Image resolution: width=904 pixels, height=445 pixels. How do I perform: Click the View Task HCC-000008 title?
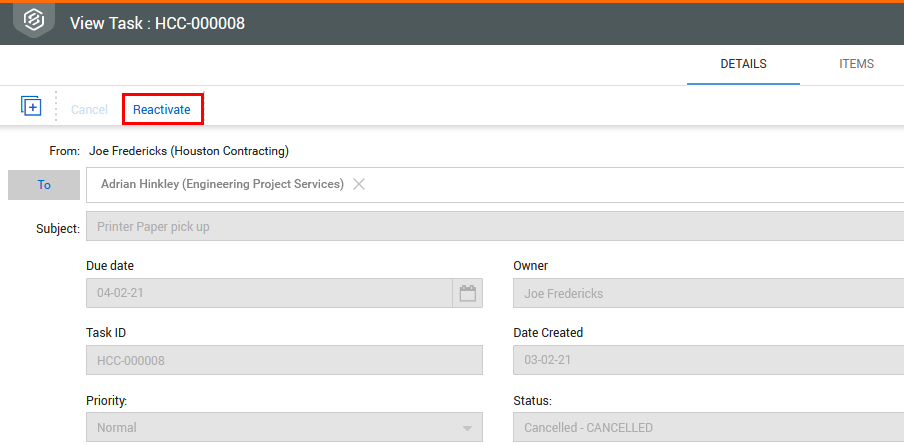coord(157,23)
